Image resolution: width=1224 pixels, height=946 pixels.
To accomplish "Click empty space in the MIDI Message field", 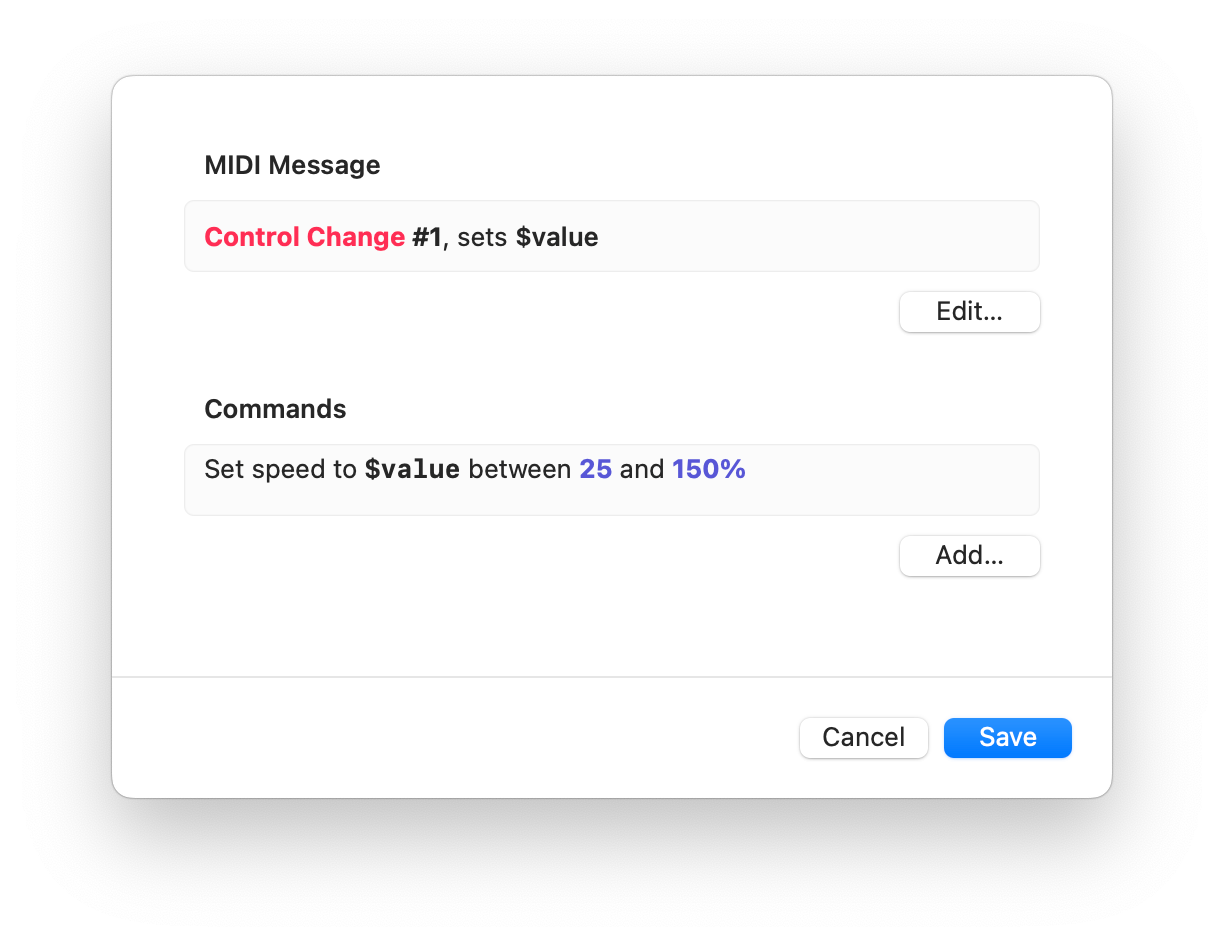I will click(x=820, y=238).
